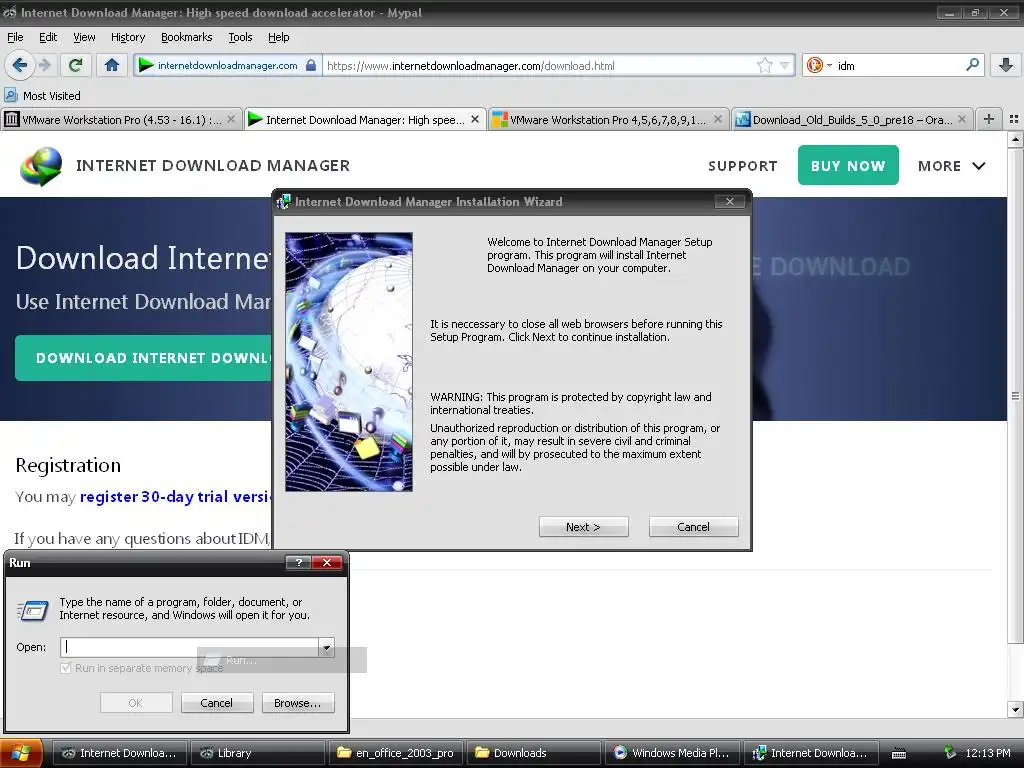
Task: Click the IDM globe logo on the page
Action: tap(41, 166)
